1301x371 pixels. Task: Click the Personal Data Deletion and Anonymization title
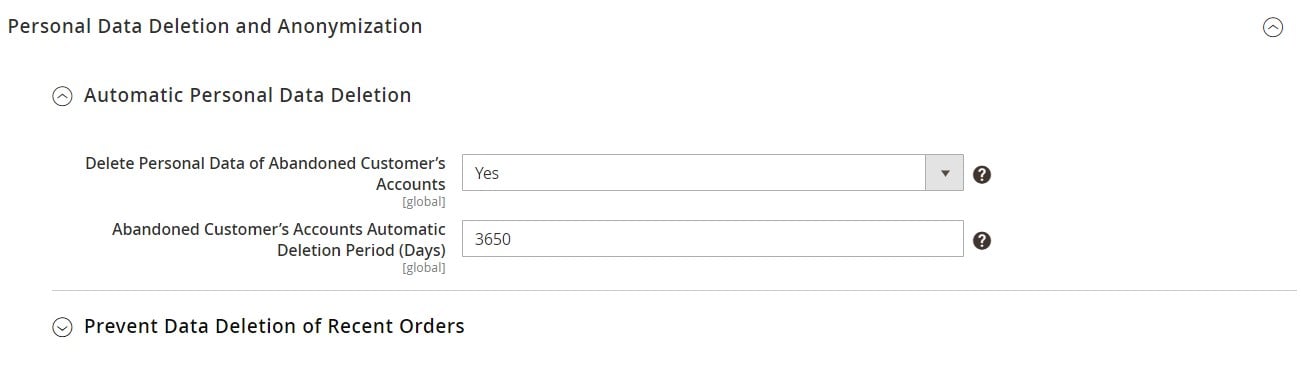click(x=215, y=27)
